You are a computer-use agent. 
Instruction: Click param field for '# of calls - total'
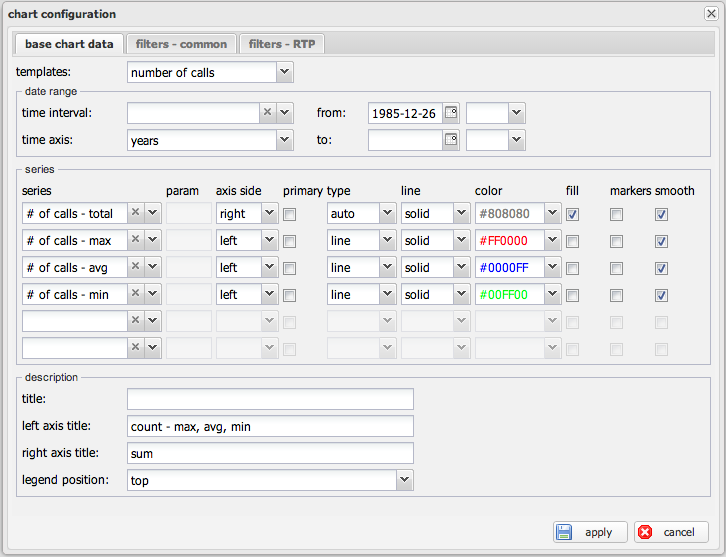point(189,213)
